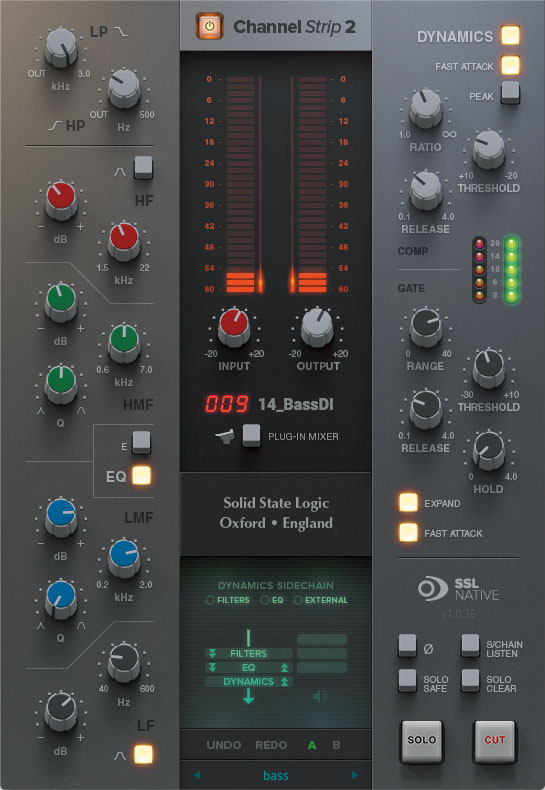The width and height of the screenshot is (545, 790).
Task: Click the REDO button
Action: coord(271,745)
